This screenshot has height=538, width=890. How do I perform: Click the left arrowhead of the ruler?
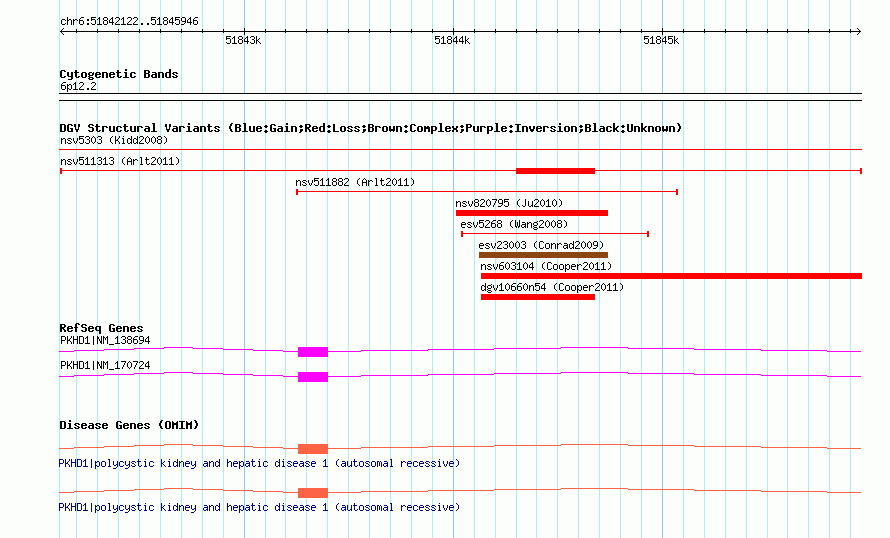[62, 31]
